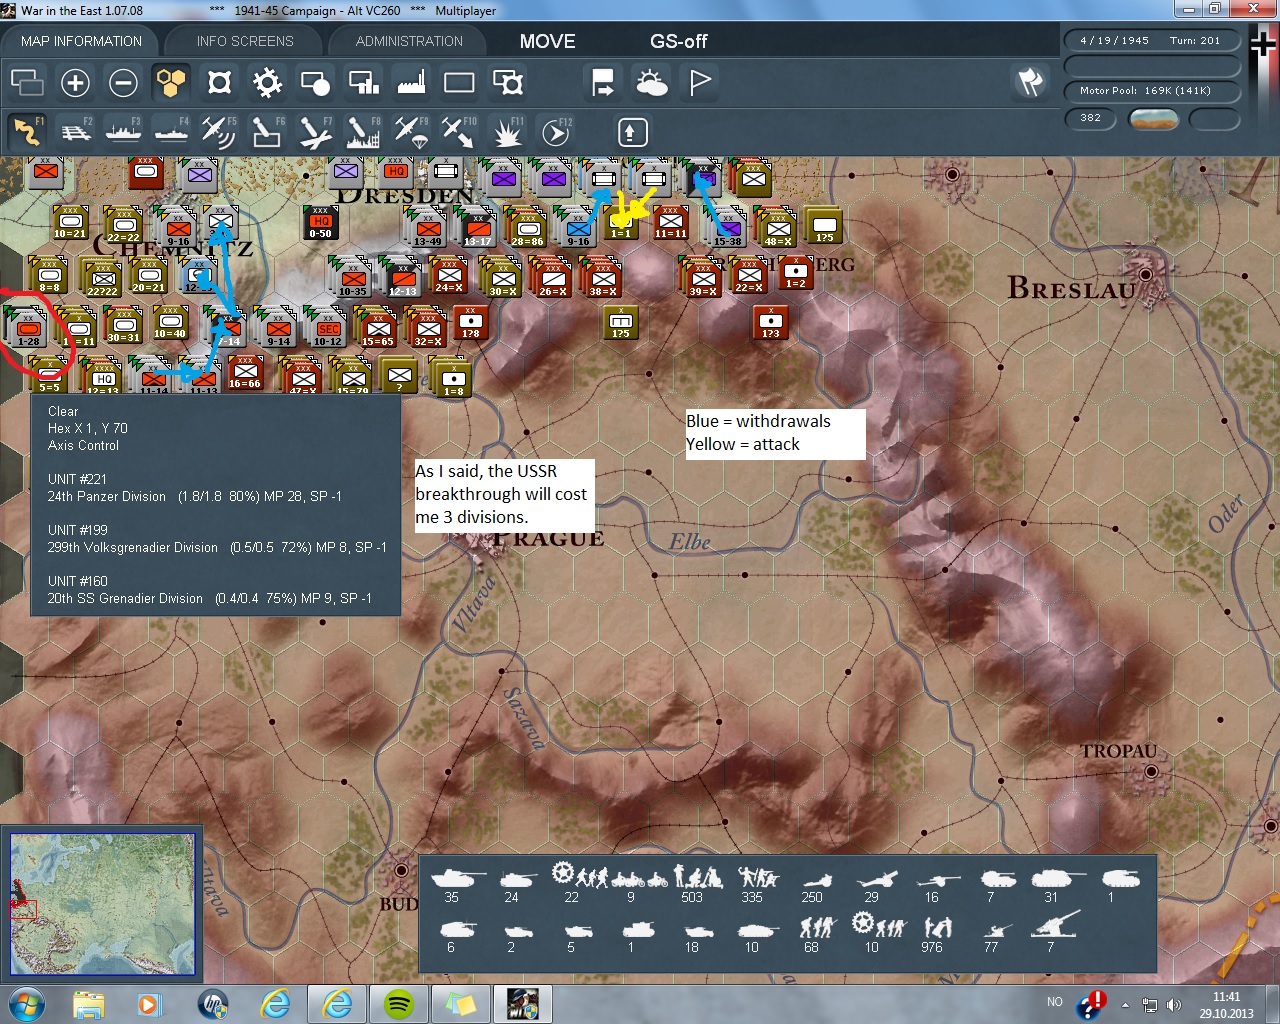1280x1024 pixels.
Task: Show hidden system tray icons
Action: 1125,1004
